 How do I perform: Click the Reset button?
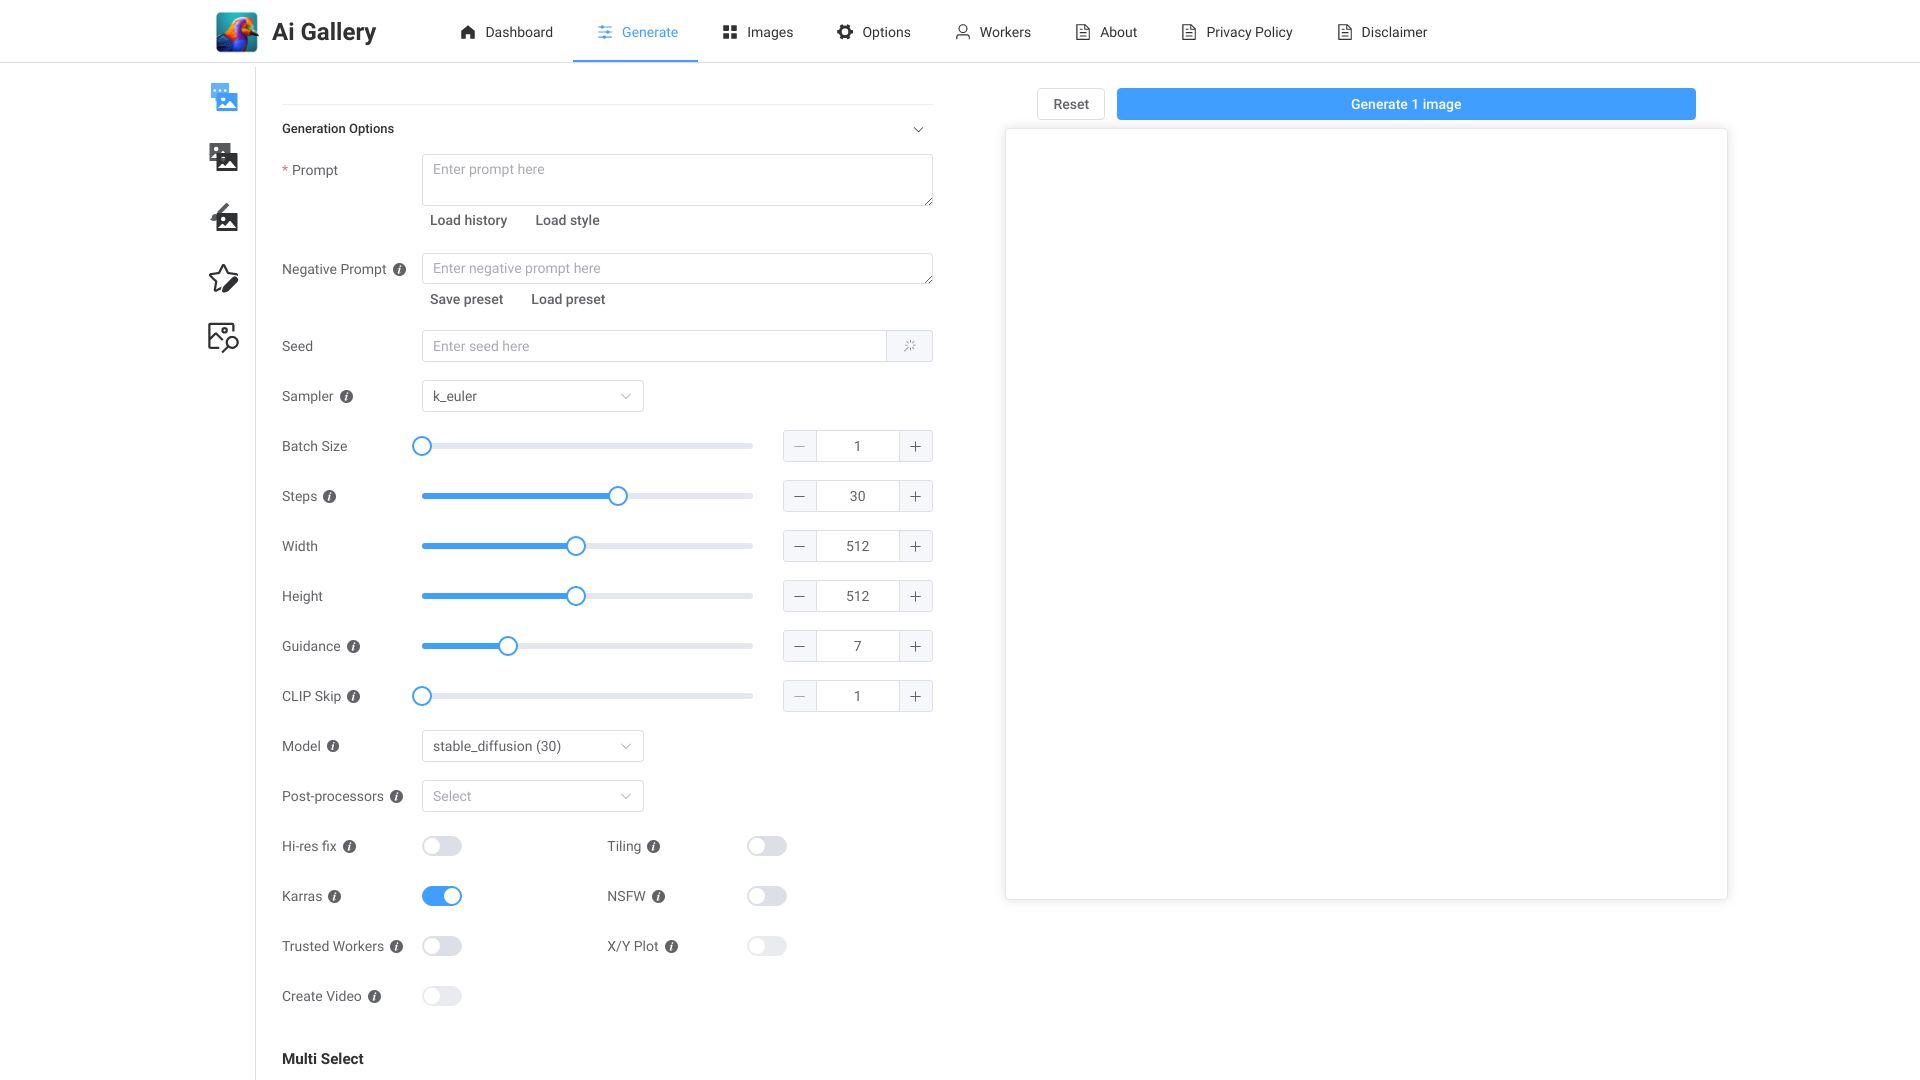tap(1071, 104)
